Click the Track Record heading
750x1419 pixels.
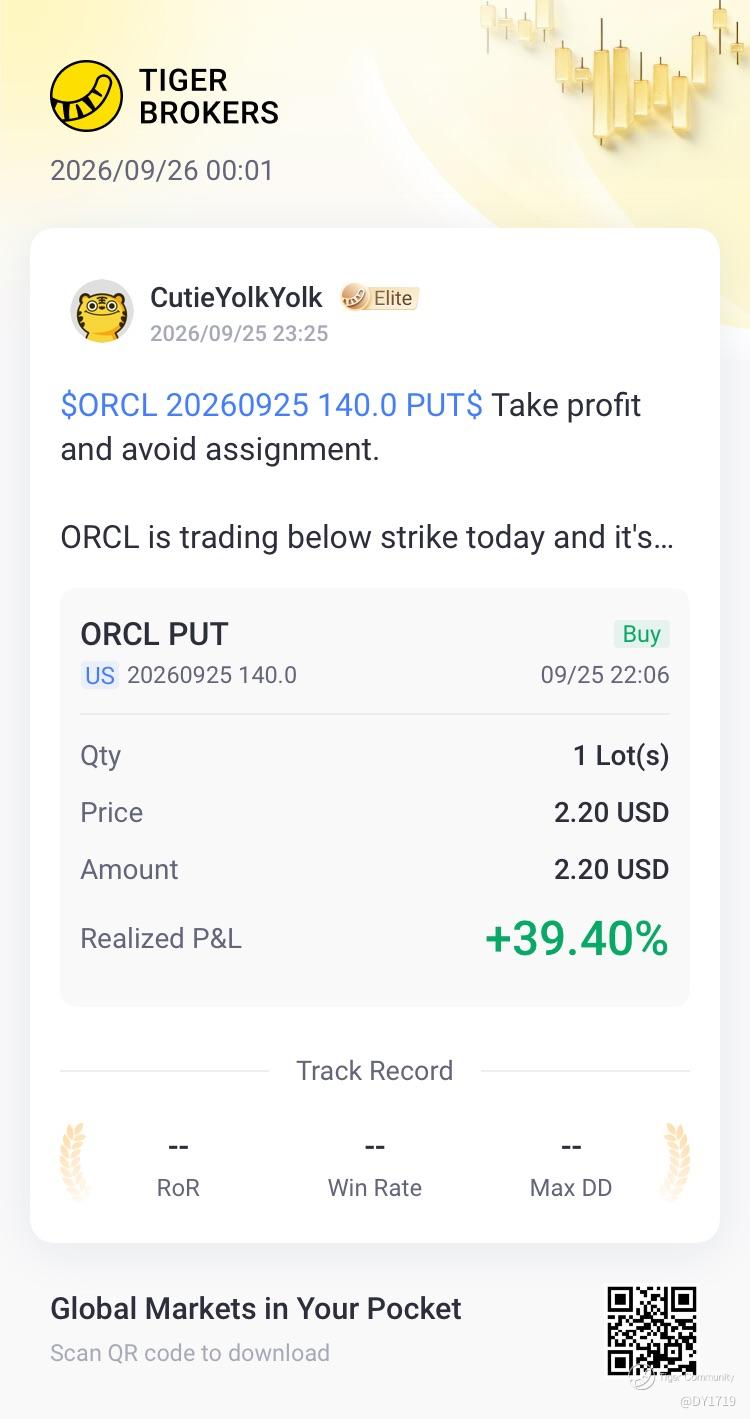[x=375, y=1070]
